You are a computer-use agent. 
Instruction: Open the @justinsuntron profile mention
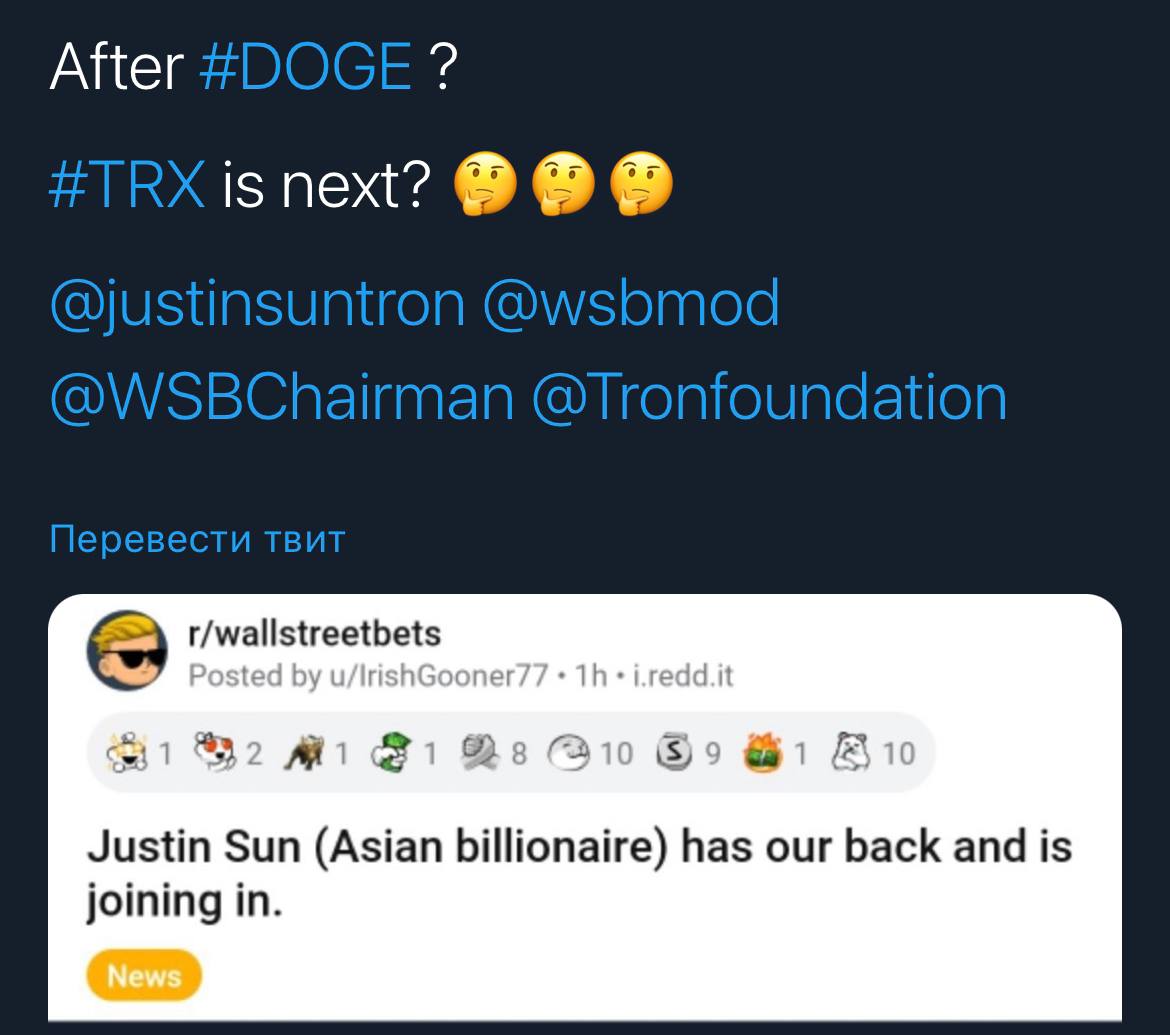click(257, 303)
